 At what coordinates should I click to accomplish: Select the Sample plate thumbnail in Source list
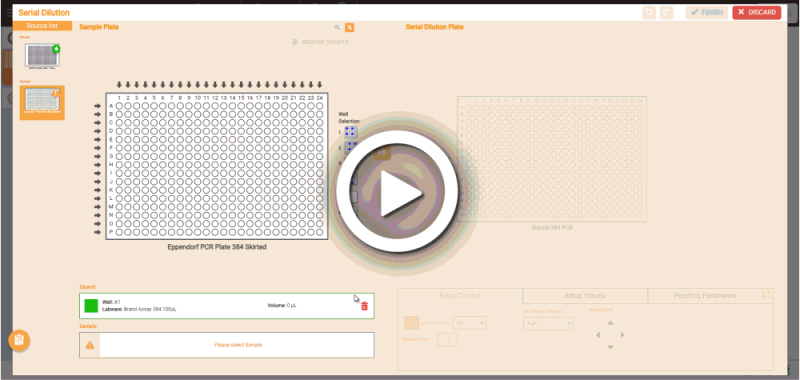[42, 103]
